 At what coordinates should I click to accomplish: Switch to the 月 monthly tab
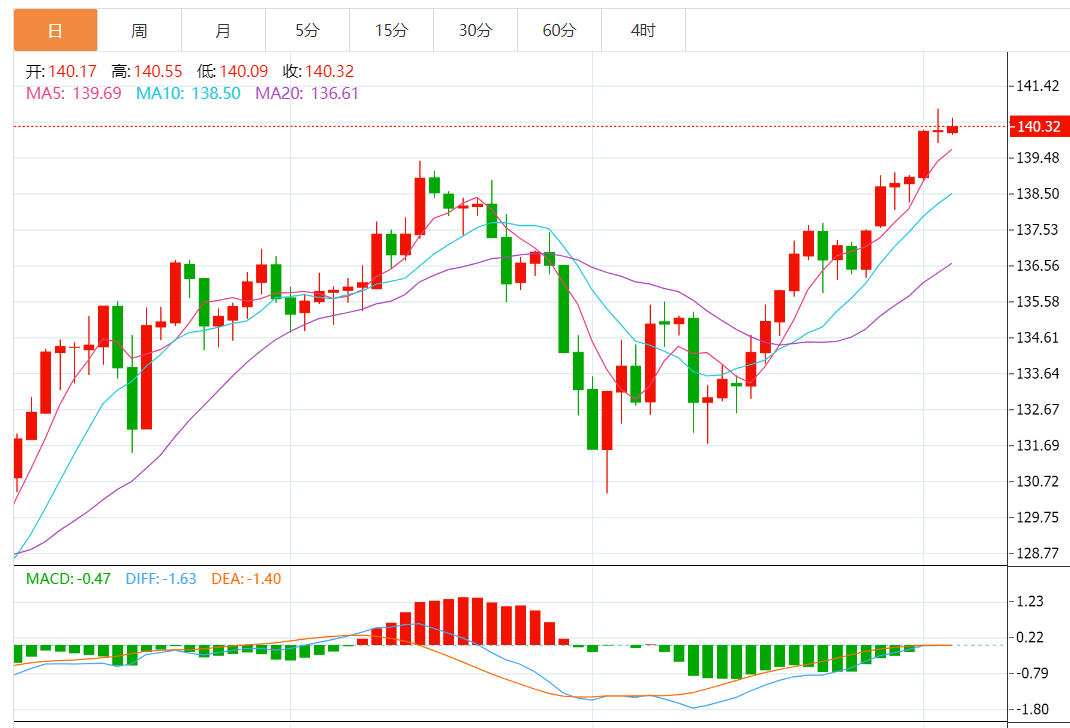223,30
